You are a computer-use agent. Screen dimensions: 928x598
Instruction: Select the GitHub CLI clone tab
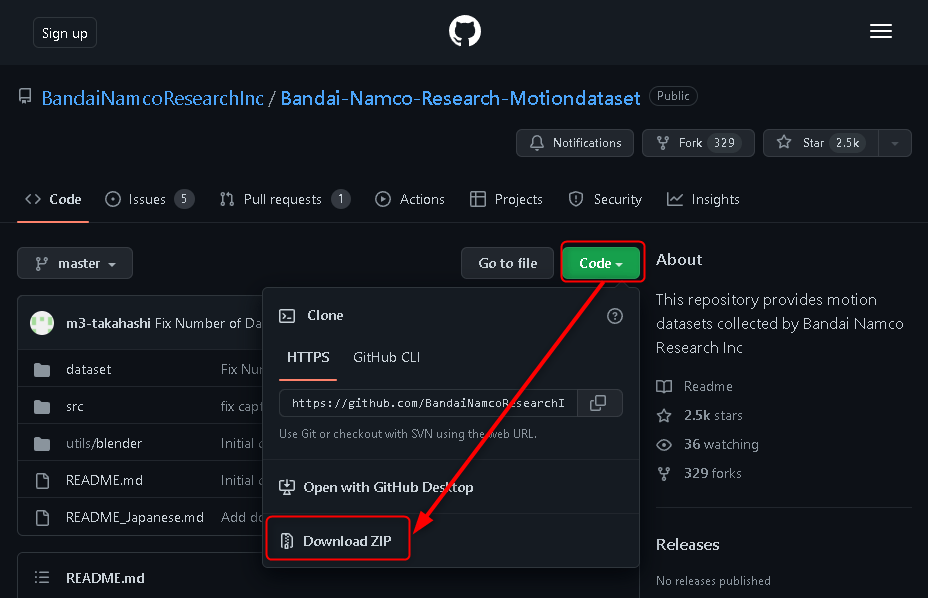pos(386,358)
